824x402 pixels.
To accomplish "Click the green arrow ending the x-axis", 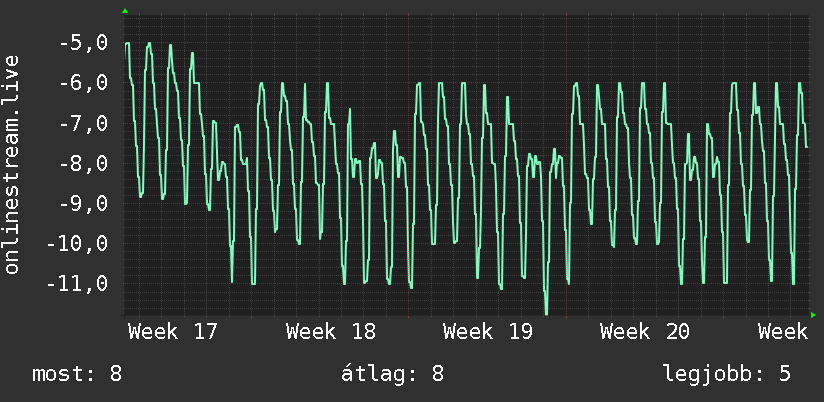I will point(813,315).
